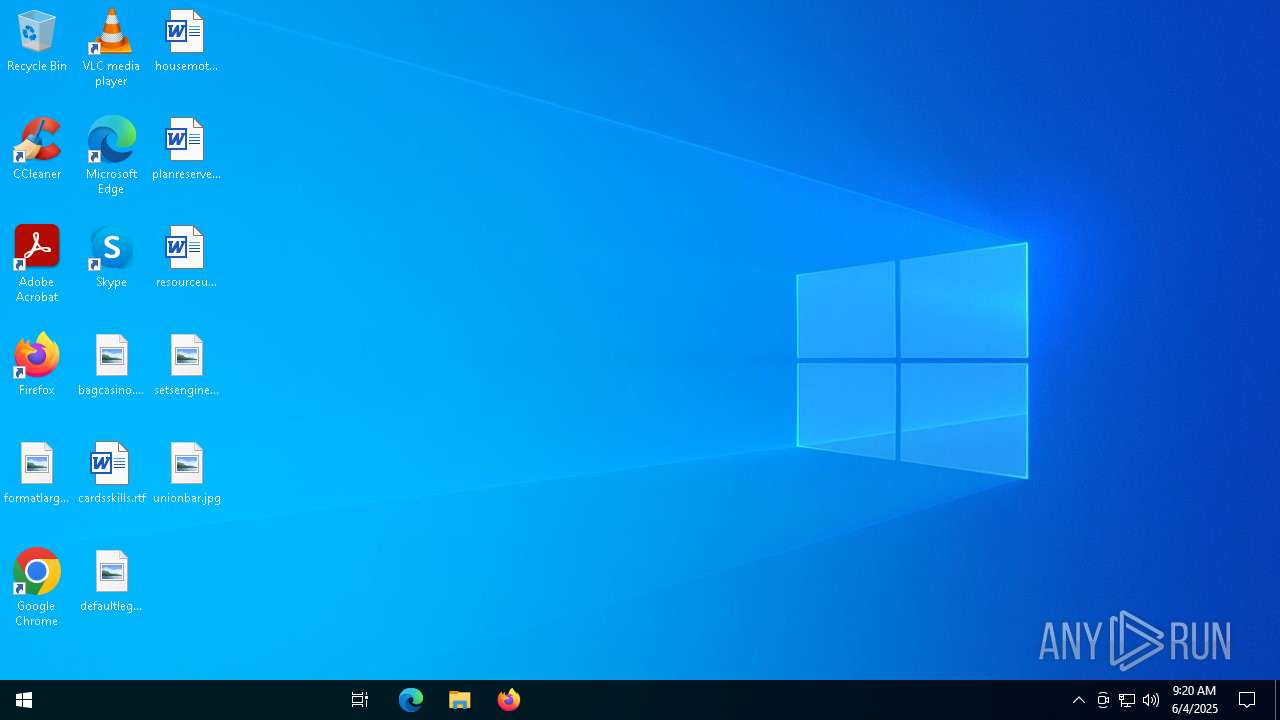Select the unionbar.jpg image file
Image resolution: width=1280 pixels, height=720 pixels.
(x=186, y=474)
